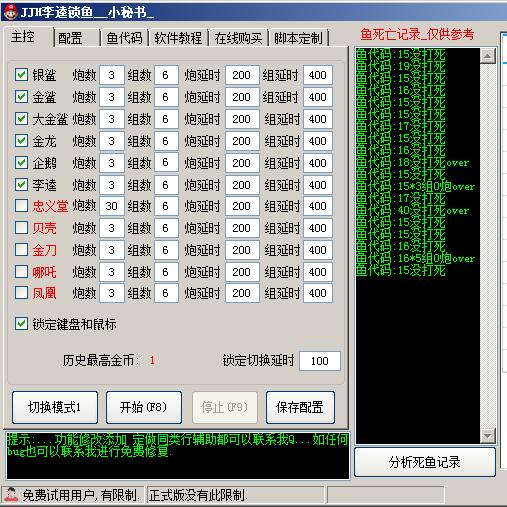Click 炮延时 field in 凤凰 row
507x507 pixels.
242,293
